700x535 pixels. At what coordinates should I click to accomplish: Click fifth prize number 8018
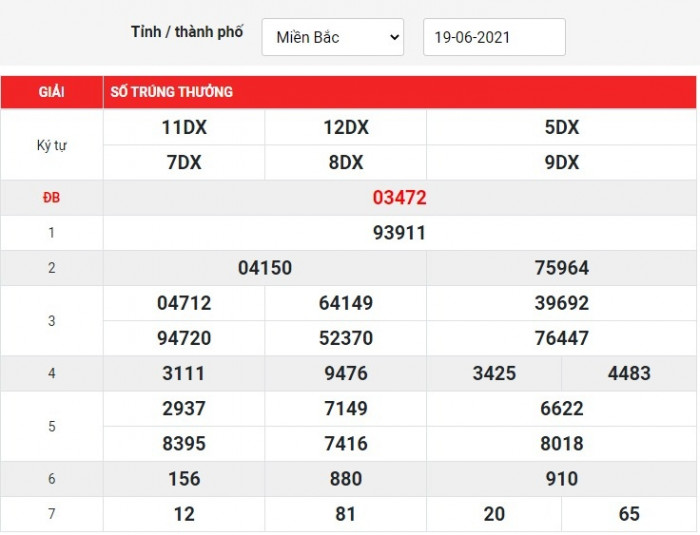click(x=562, y=443)
